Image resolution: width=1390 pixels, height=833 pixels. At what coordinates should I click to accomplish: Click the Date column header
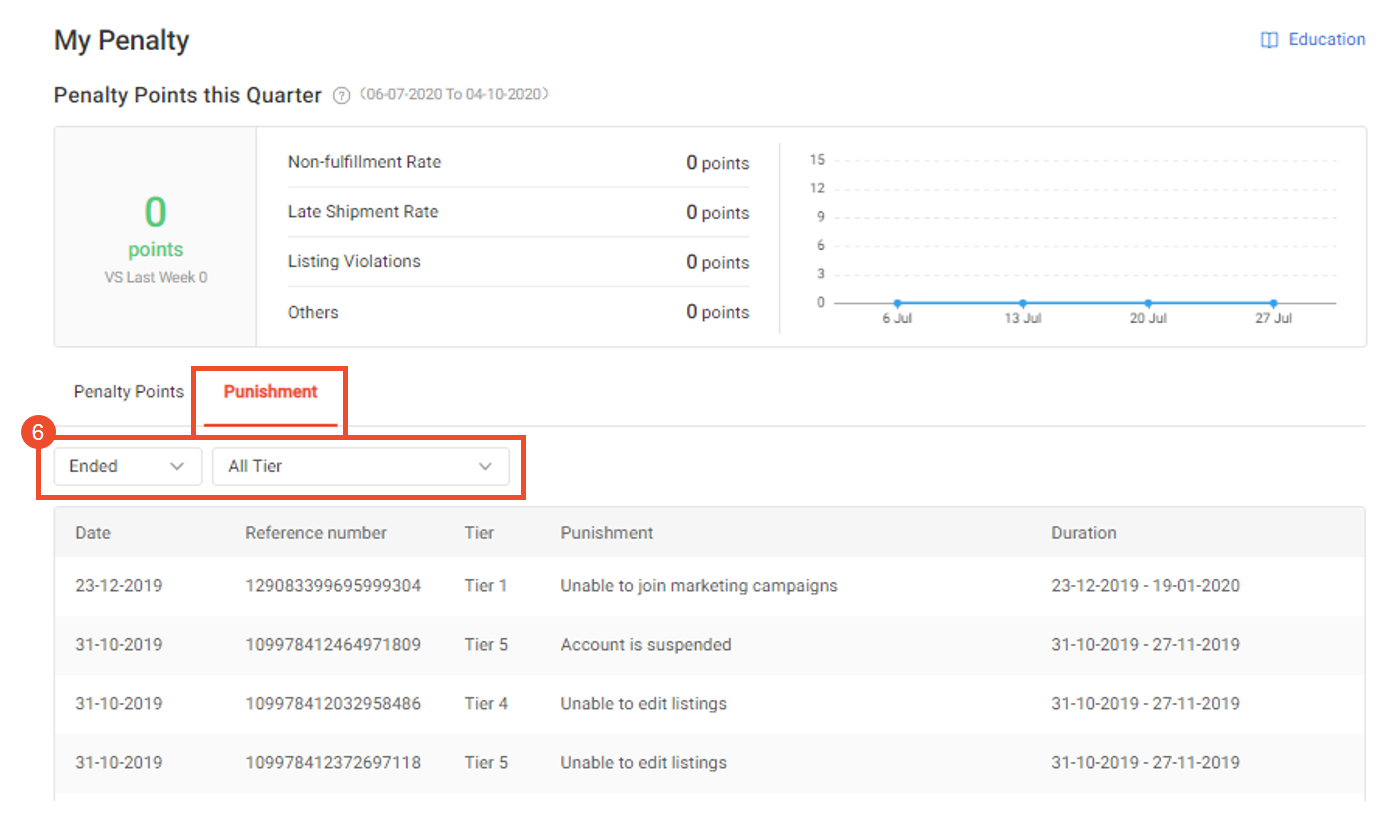(93, 533)
